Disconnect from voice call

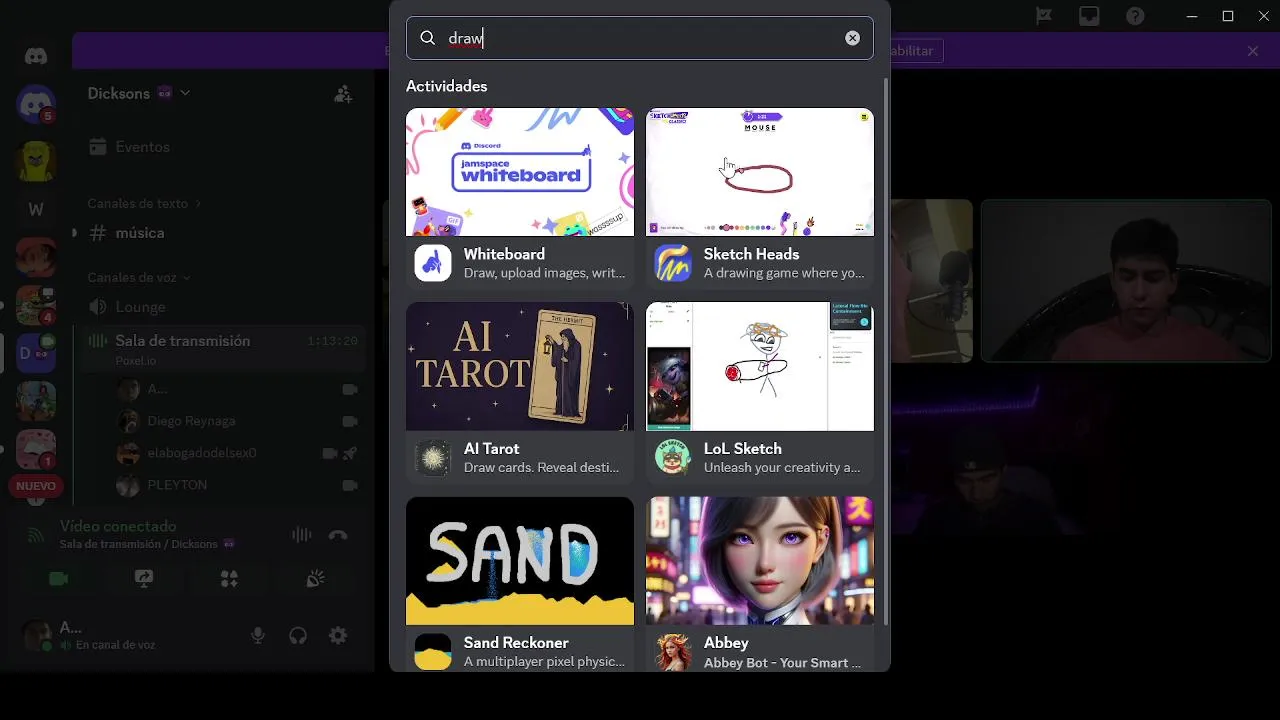tap(338, 535)
